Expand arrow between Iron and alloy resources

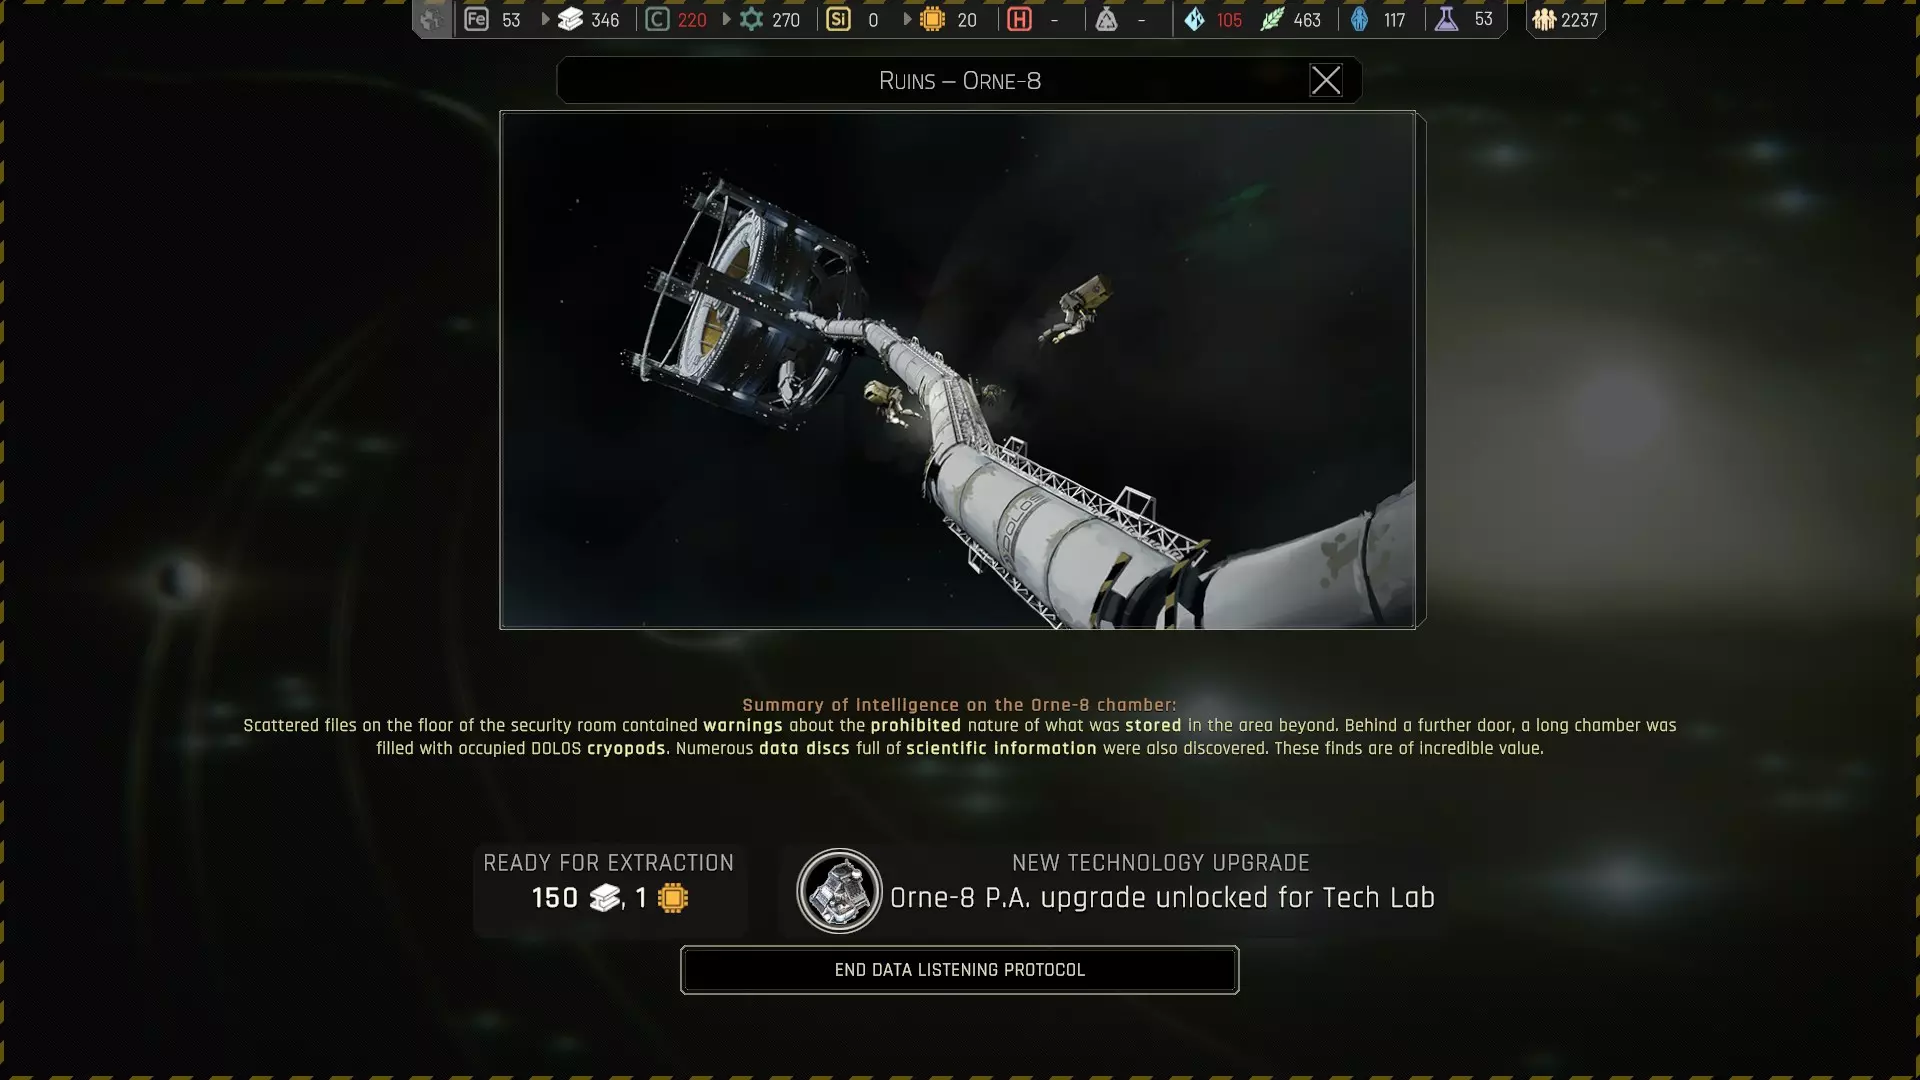pyautogui.click(x=545, y=19)
